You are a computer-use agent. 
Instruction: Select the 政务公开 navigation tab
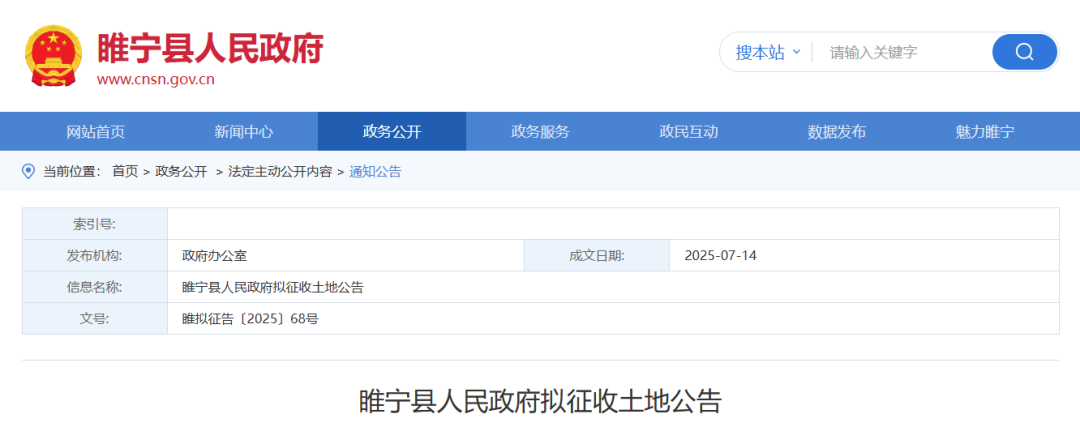(392, 131)
